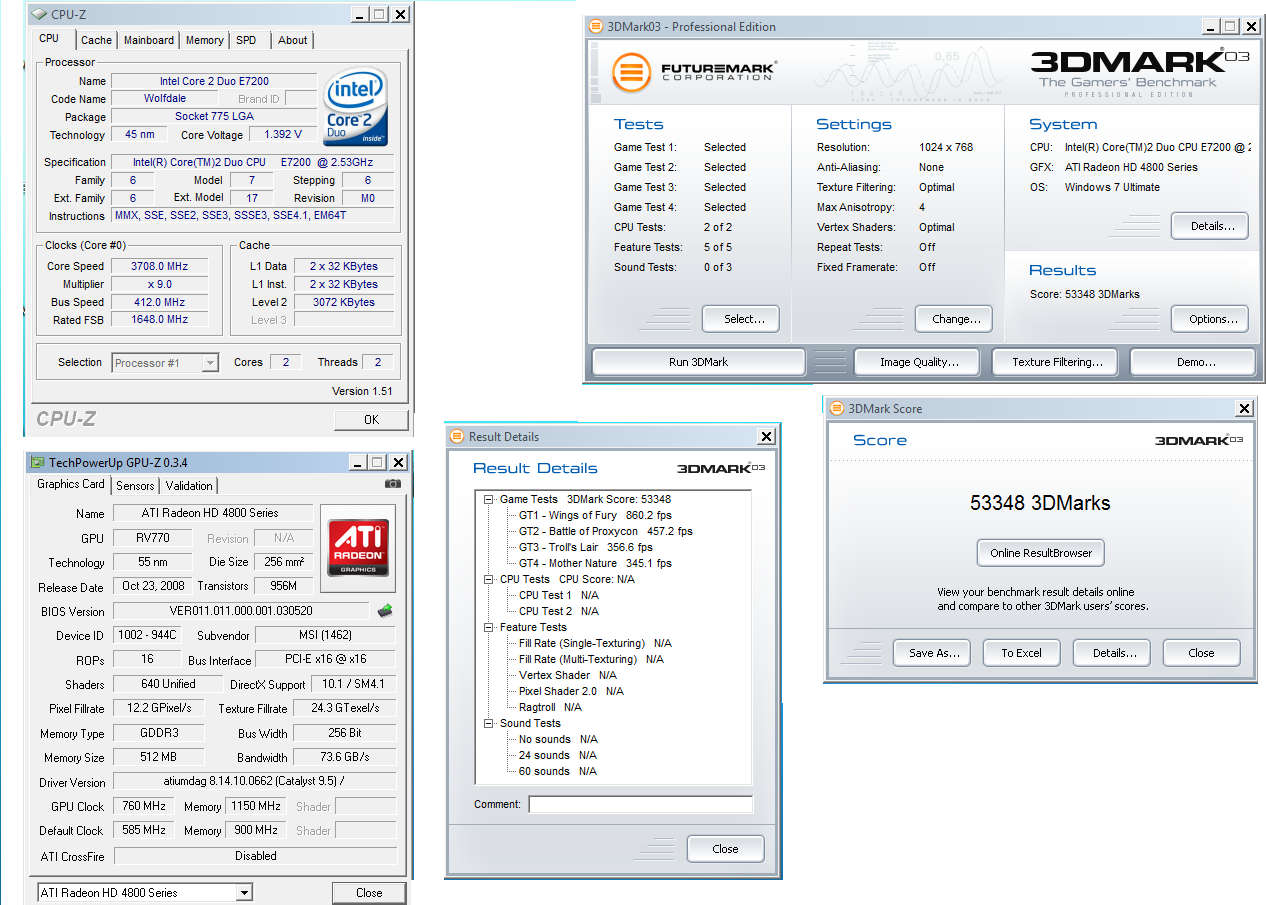The height and width of the screenshot is (905, 1266).
Task: Open the Texture Filtering tool
Action: point(1057,362)
